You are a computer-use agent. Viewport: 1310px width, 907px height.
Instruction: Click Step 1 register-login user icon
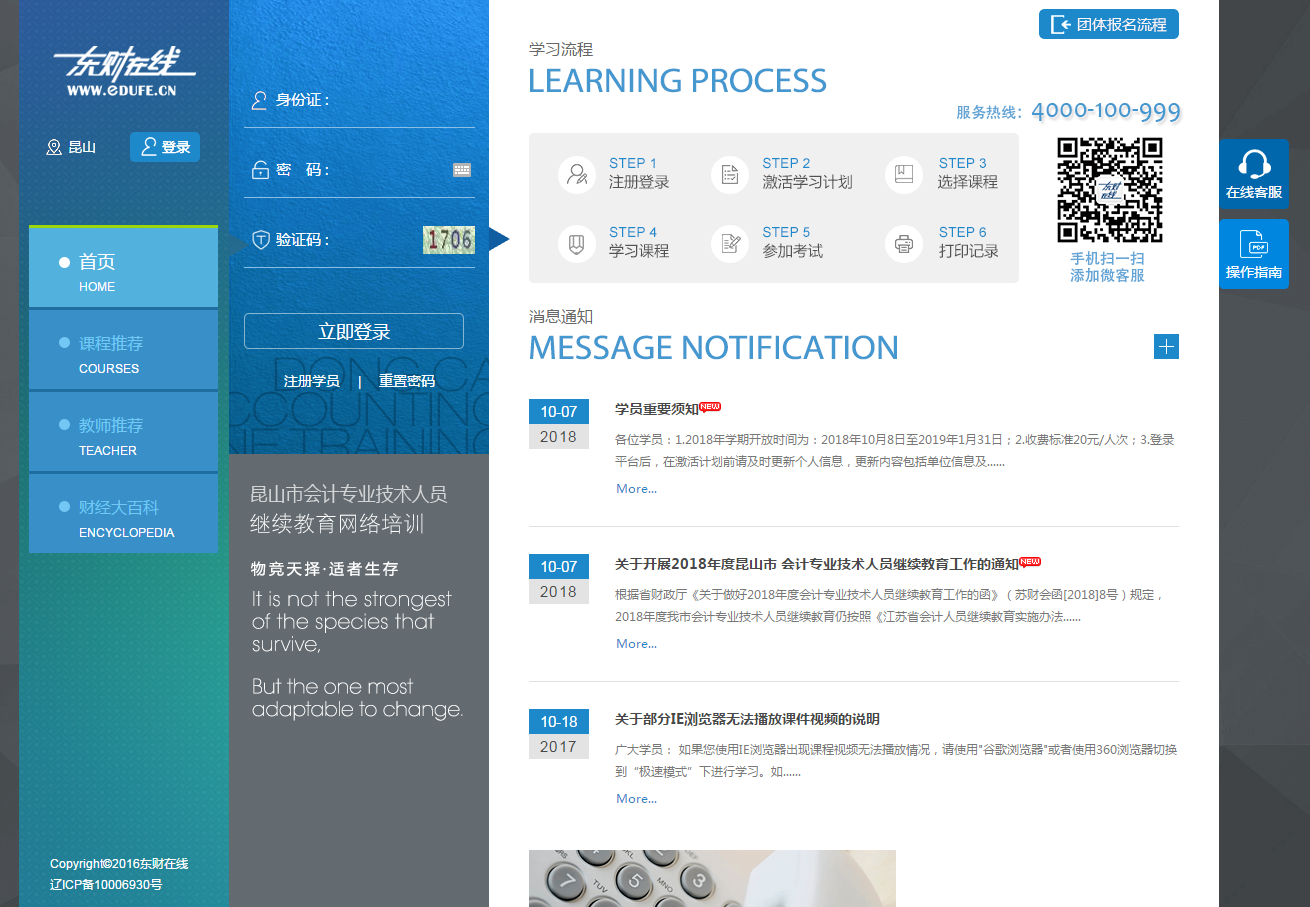point(577,174)
